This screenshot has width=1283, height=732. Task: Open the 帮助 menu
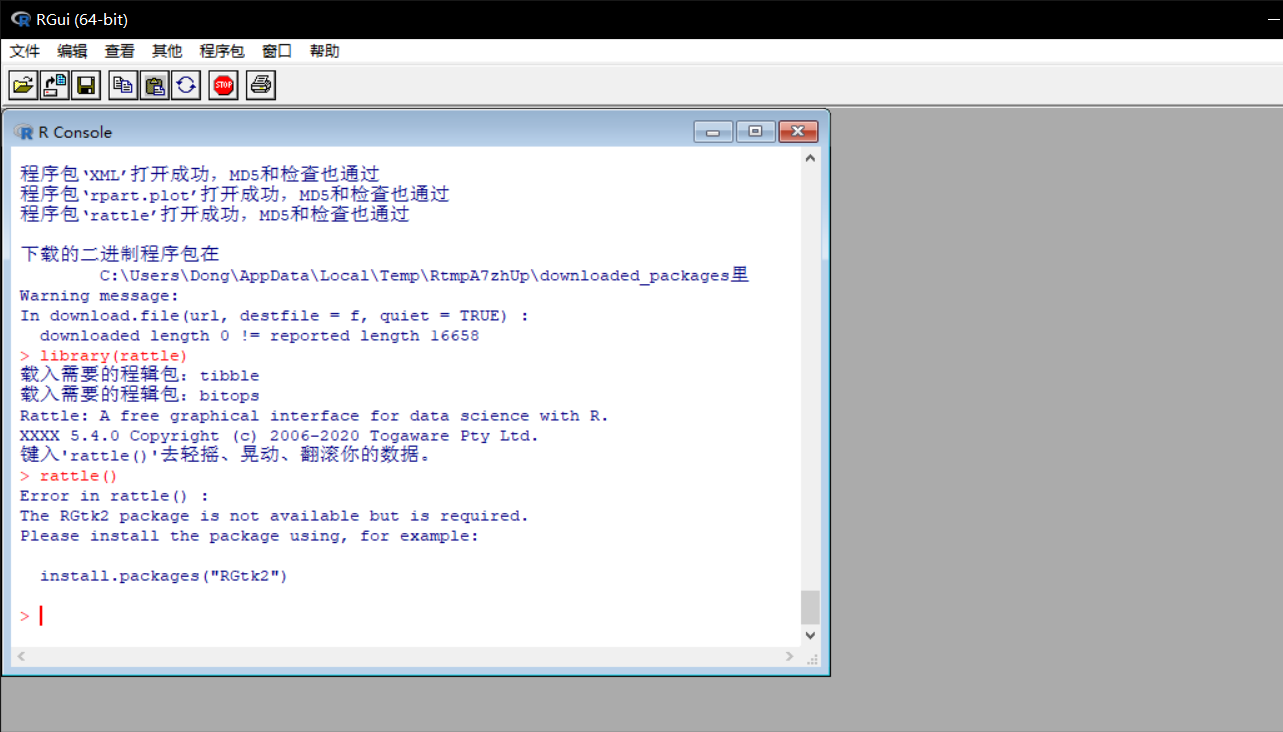tap(323, 51)
